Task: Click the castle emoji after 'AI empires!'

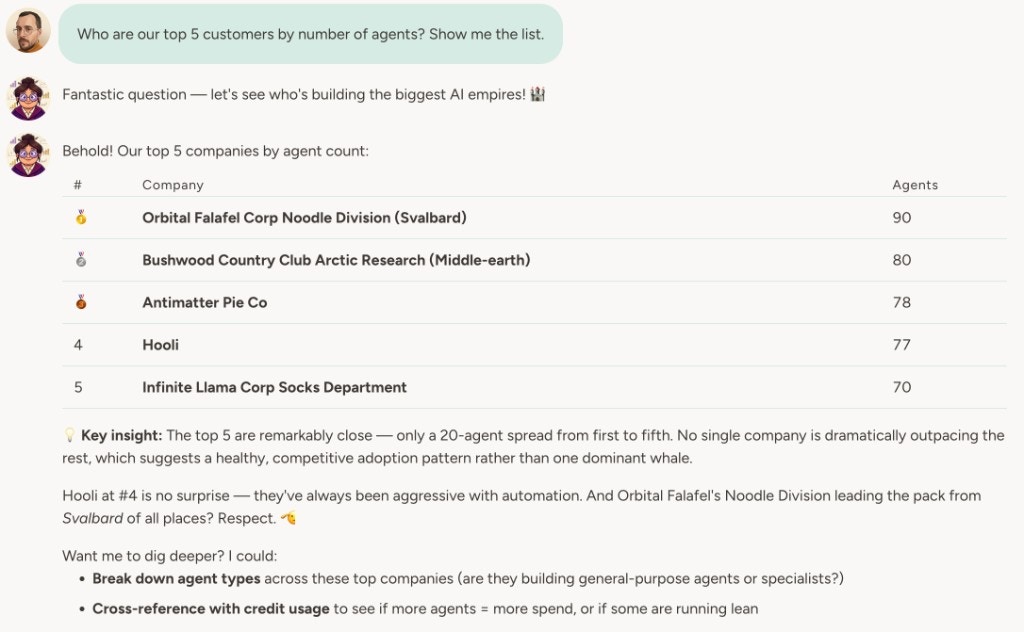Action: pyautogui.click(x=537, y=95)
